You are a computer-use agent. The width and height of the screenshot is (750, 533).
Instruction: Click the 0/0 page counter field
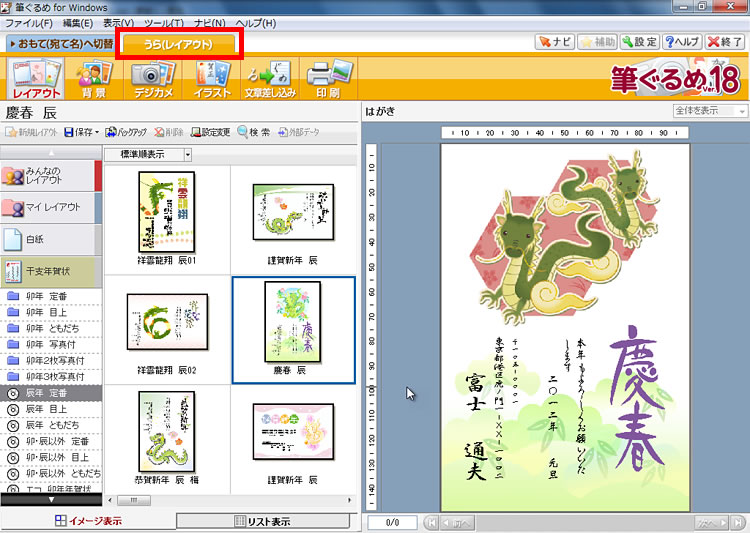[392, 522]
